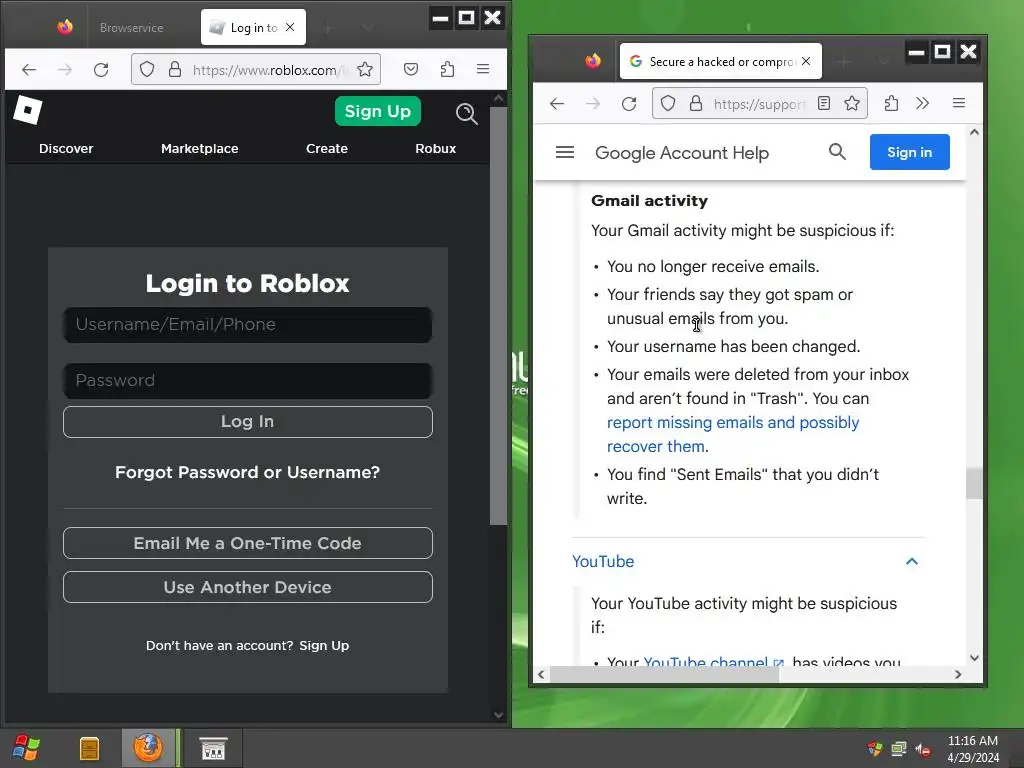Viewport: 1024px width, 768px height.
Task: Click the taskbar clock showing 11:16 AM
Action: point(973,748)
